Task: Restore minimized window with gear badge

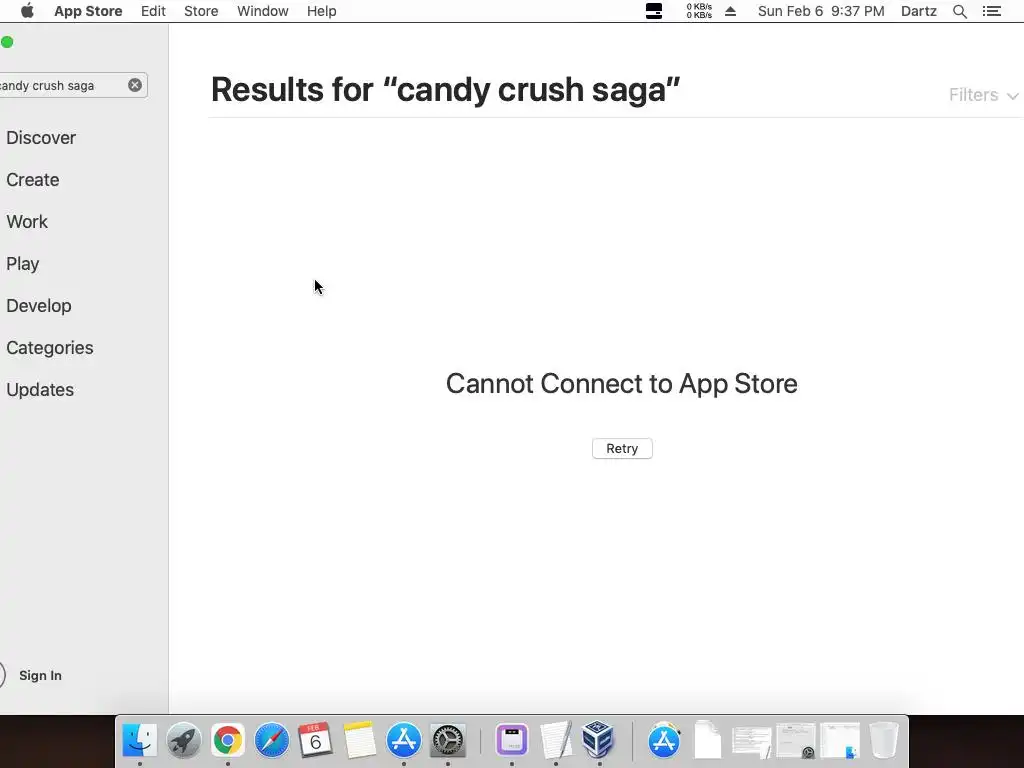Action: click(x=795, y=740)
